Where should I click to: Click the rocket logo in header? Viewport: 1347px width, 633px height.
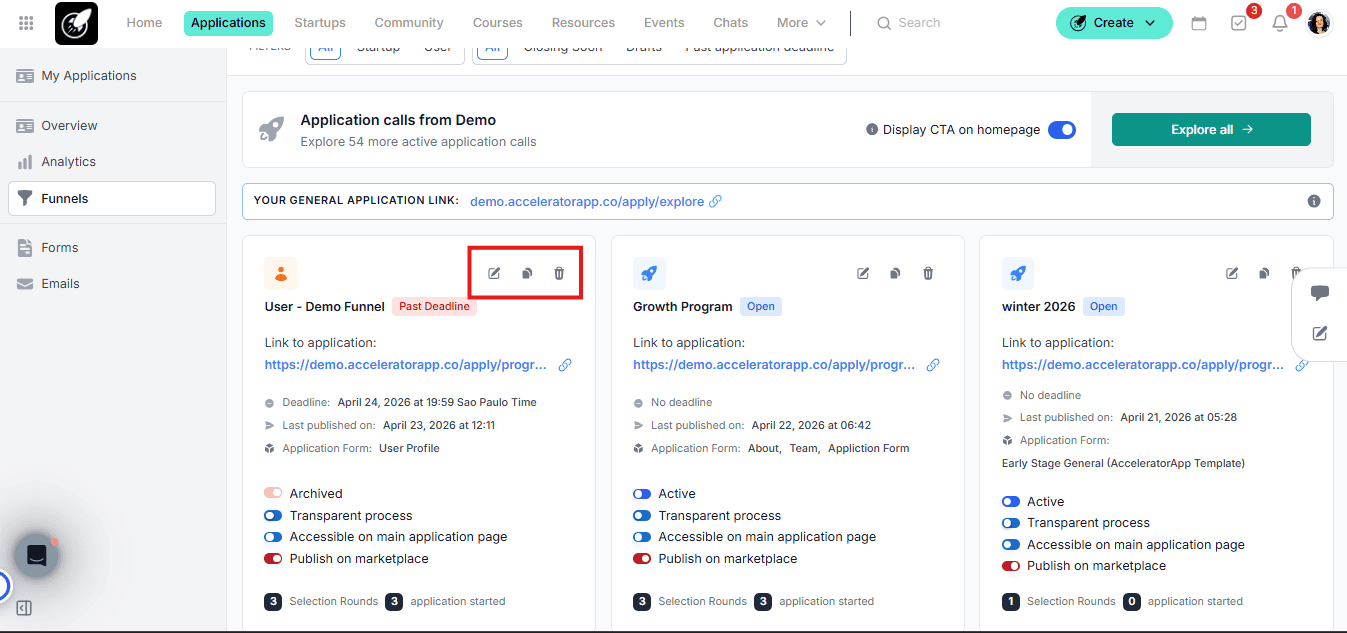(x=76, y=23)
